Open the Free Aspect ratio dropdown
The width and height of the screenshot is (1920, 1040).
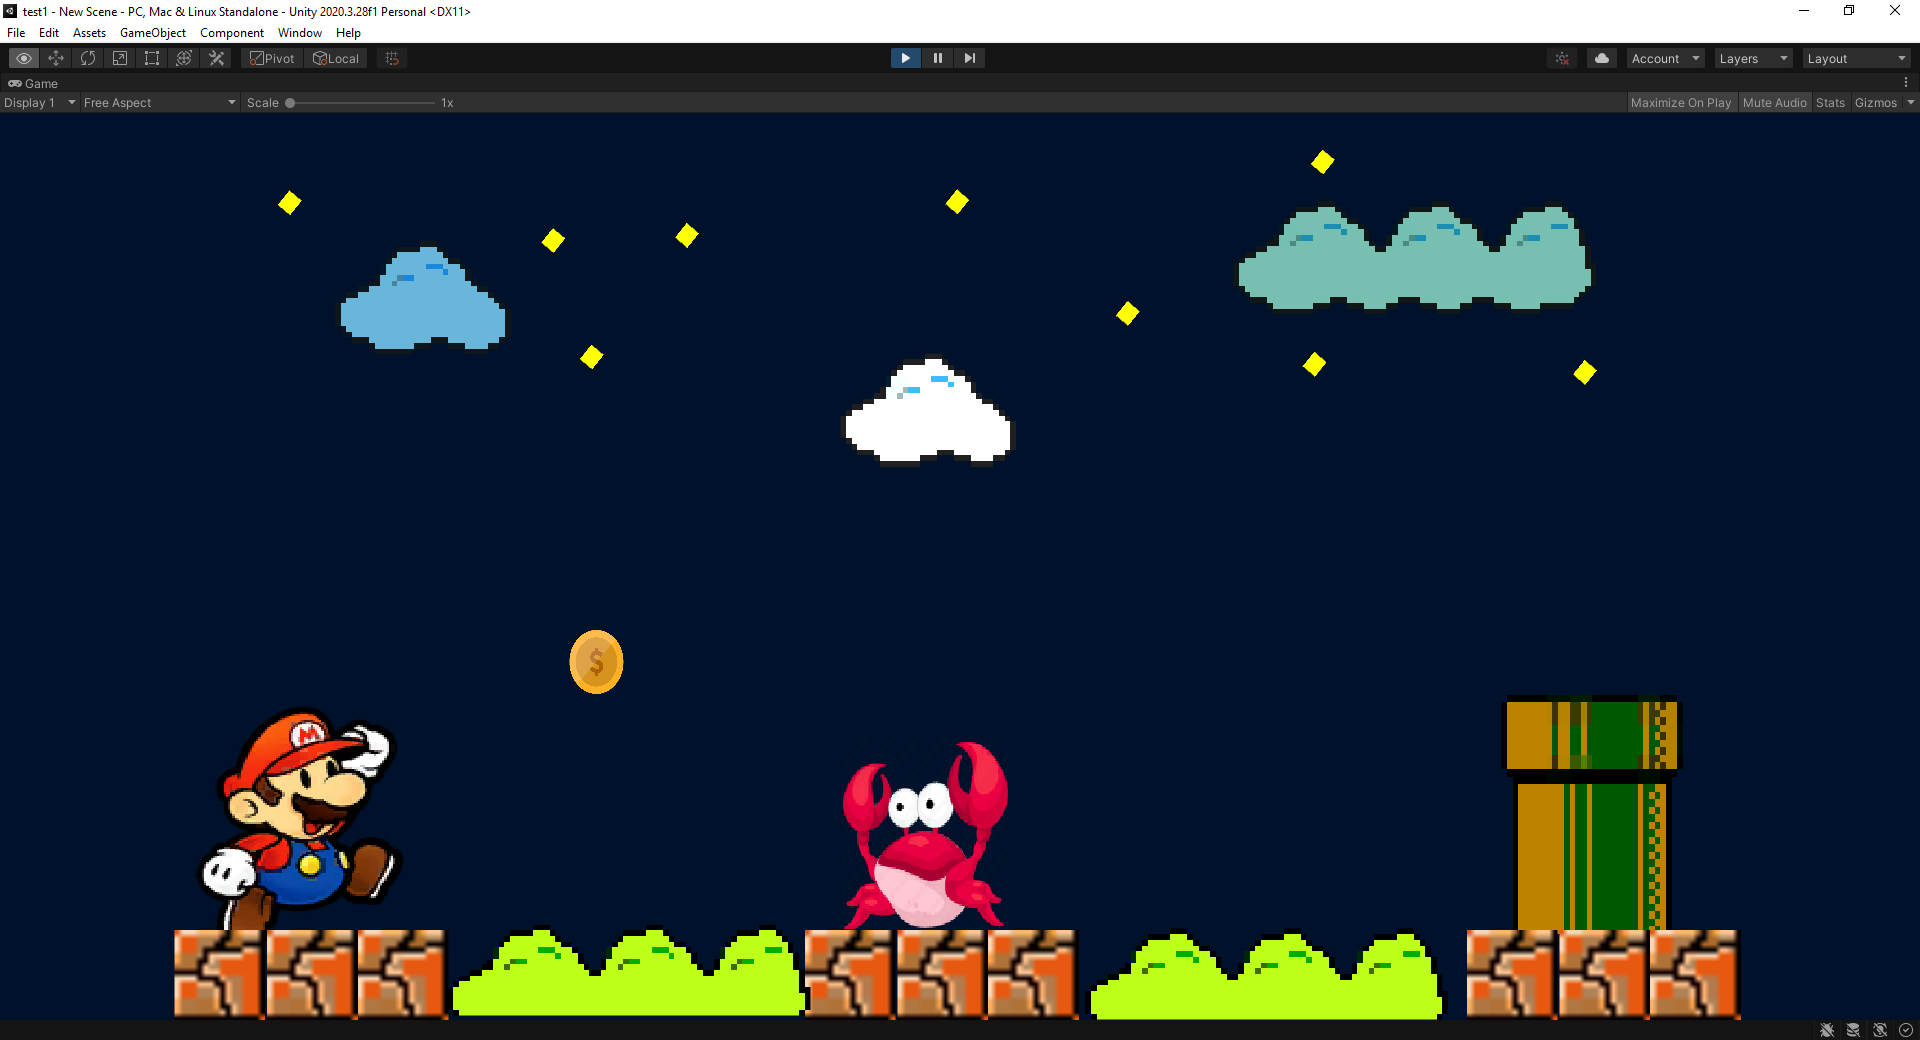158,102
